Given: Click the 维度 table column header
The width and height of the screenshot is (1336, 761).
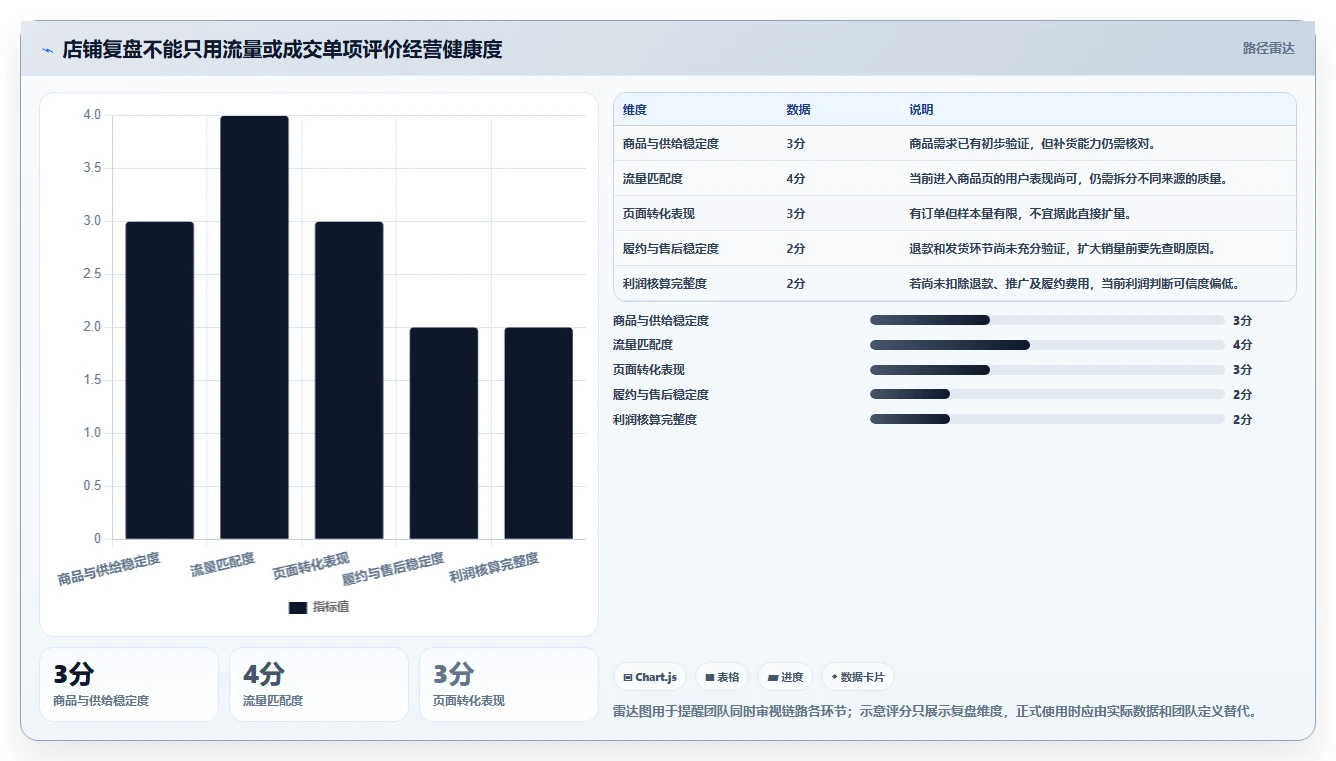Looking at the screenshot, I should (635, 110).
